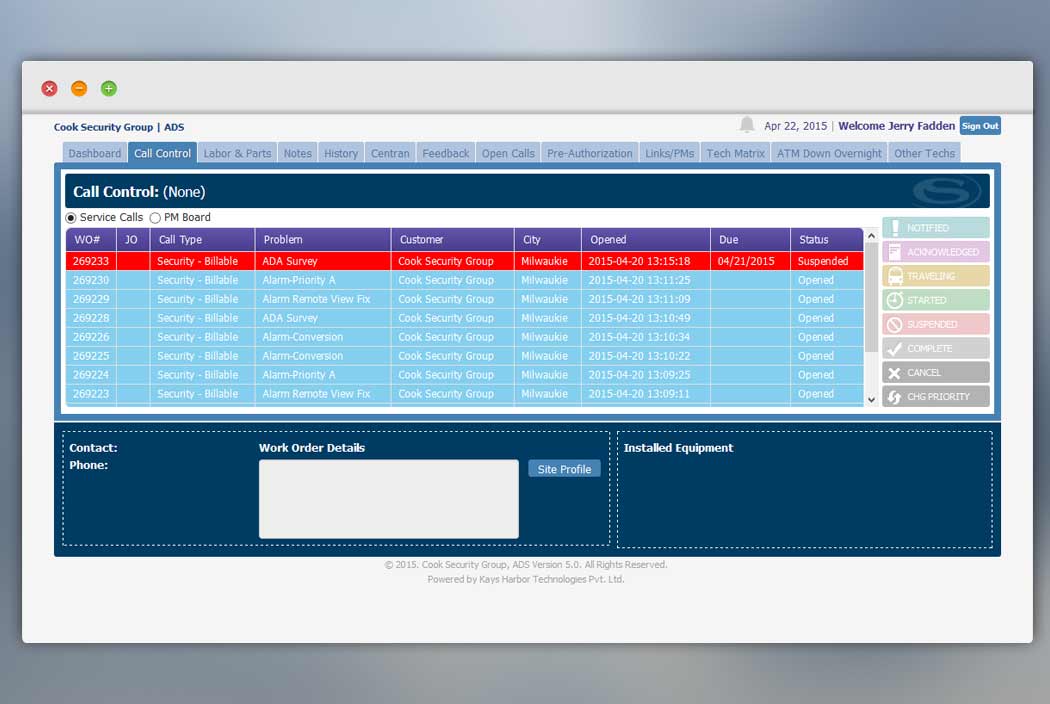Screen dimensions: 1050x704
Task: Open the Site Profile button
Action: coord(564,469)
